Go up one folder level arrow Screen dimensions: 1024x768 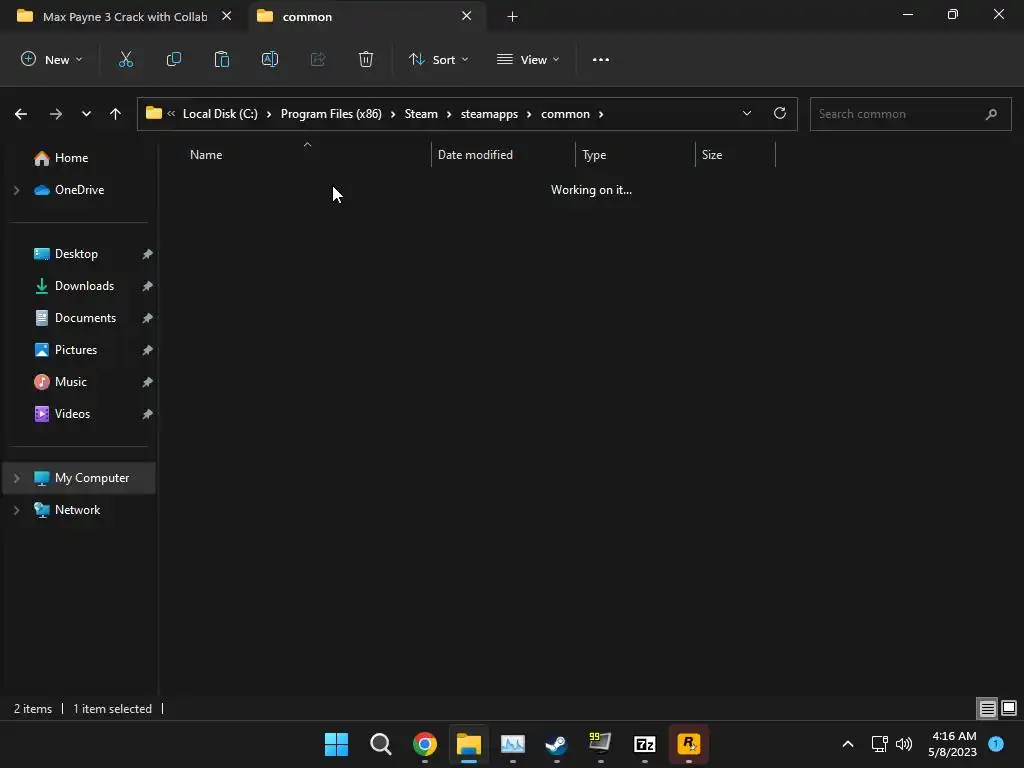[116, 114]
